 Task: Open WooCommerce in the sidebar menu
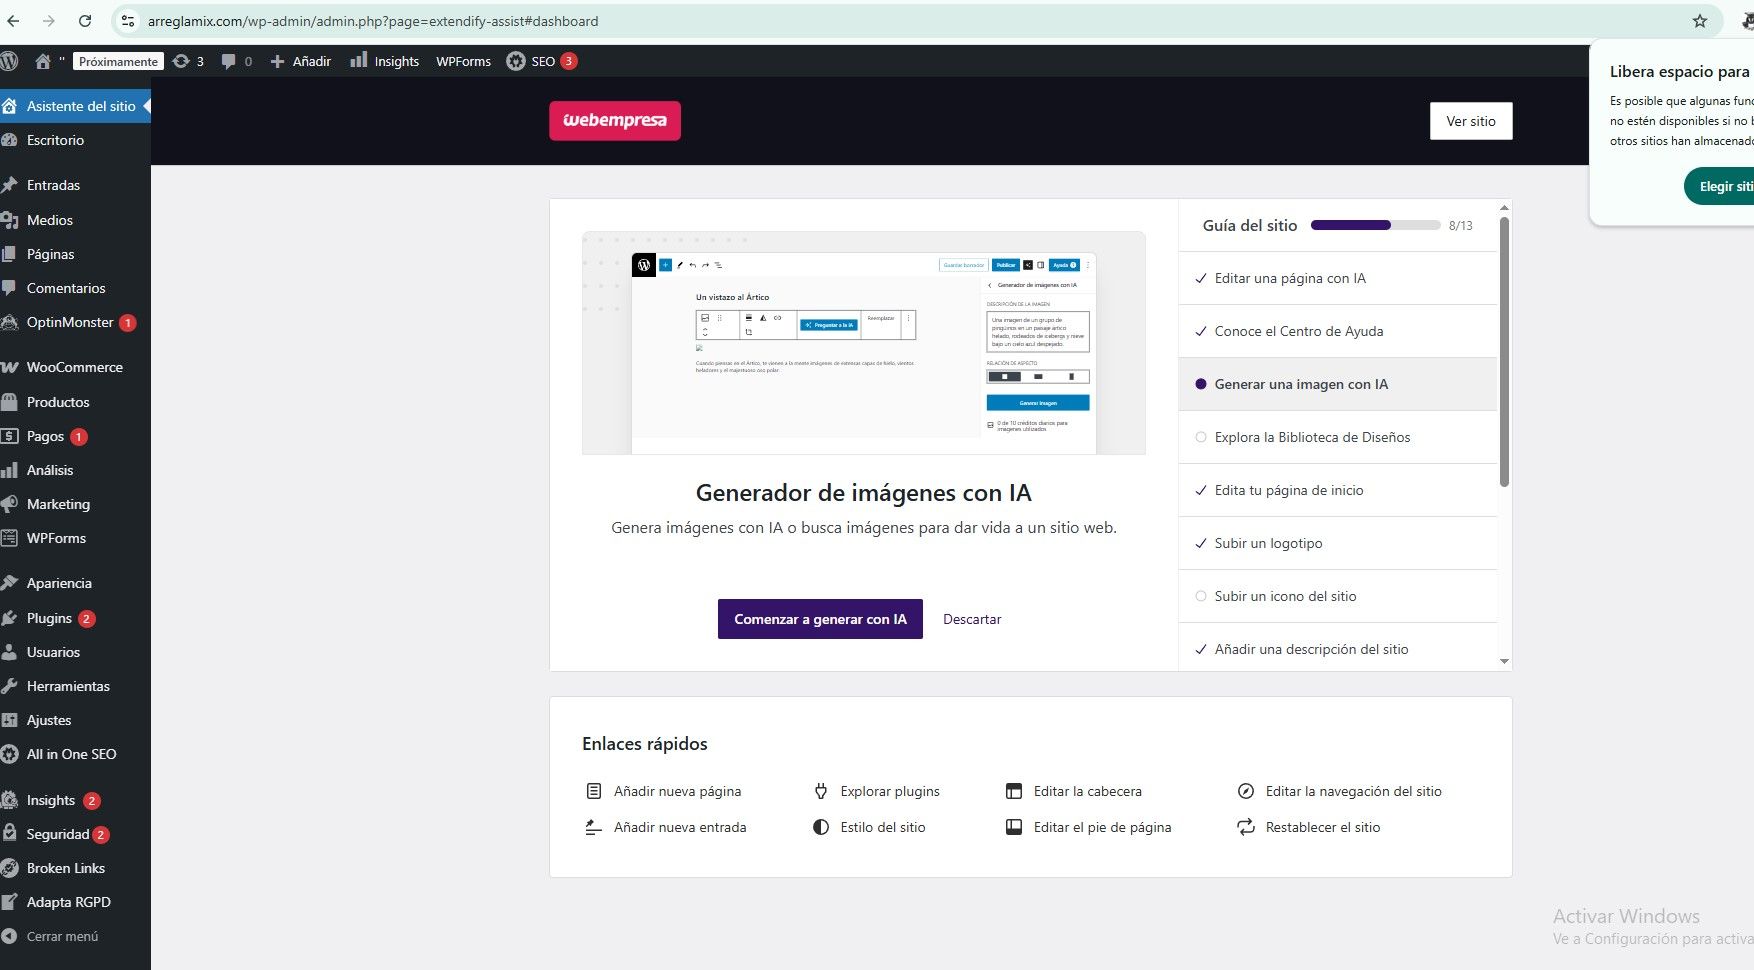coord(74,367)
